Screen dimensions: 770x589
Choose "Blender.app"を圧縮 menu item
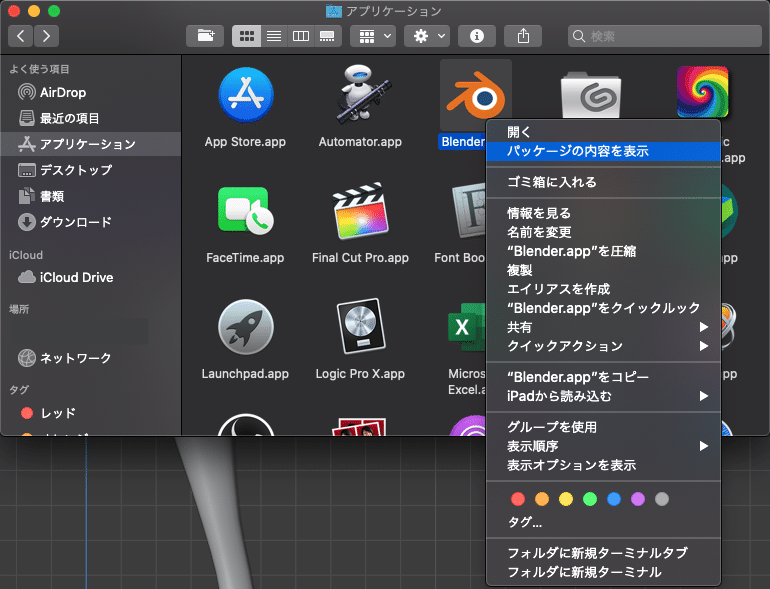[603, 251]
